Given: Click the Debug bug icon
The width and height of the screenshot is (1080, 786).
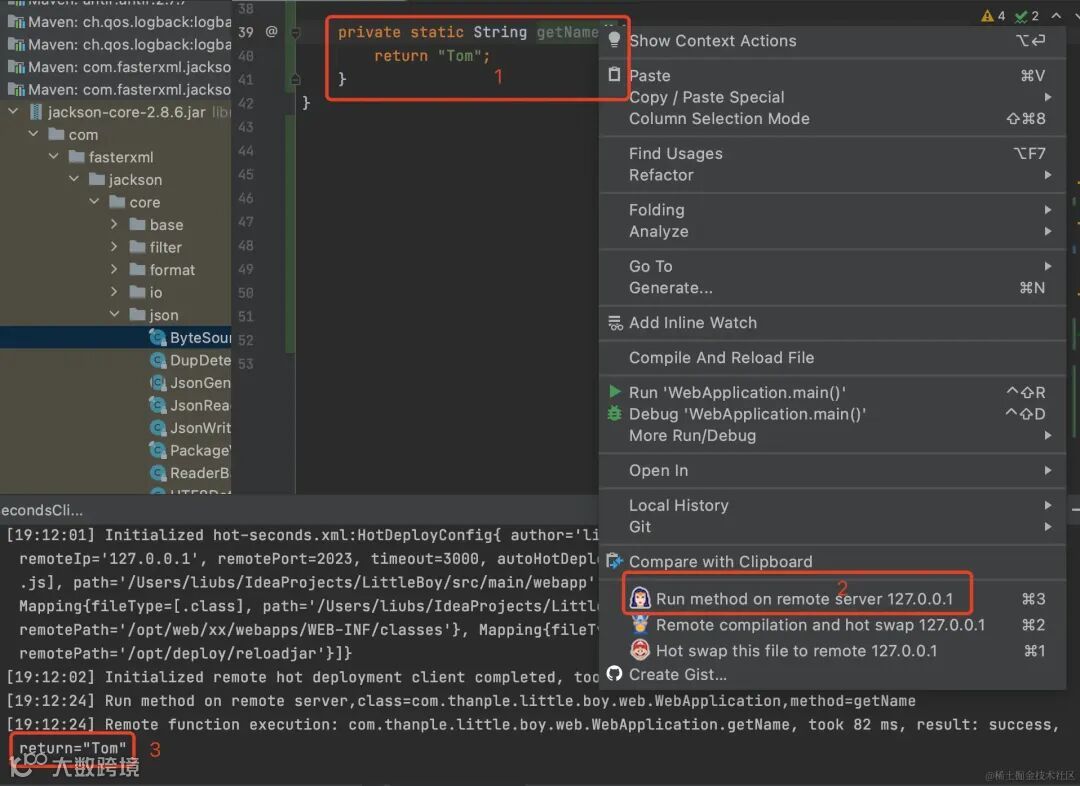Looking at the screenshot, I should 614,413.
